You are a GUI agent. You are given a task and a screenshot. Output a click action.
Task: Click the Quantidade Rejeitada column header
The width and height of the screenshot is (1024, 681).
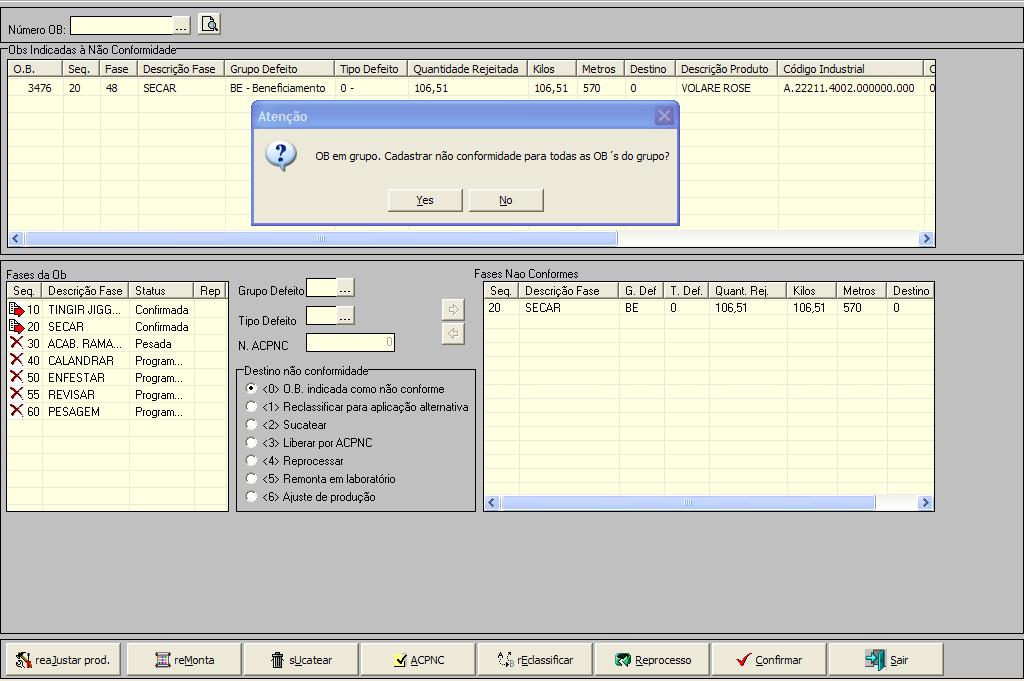pyautogui.click(x=466, y=69)
